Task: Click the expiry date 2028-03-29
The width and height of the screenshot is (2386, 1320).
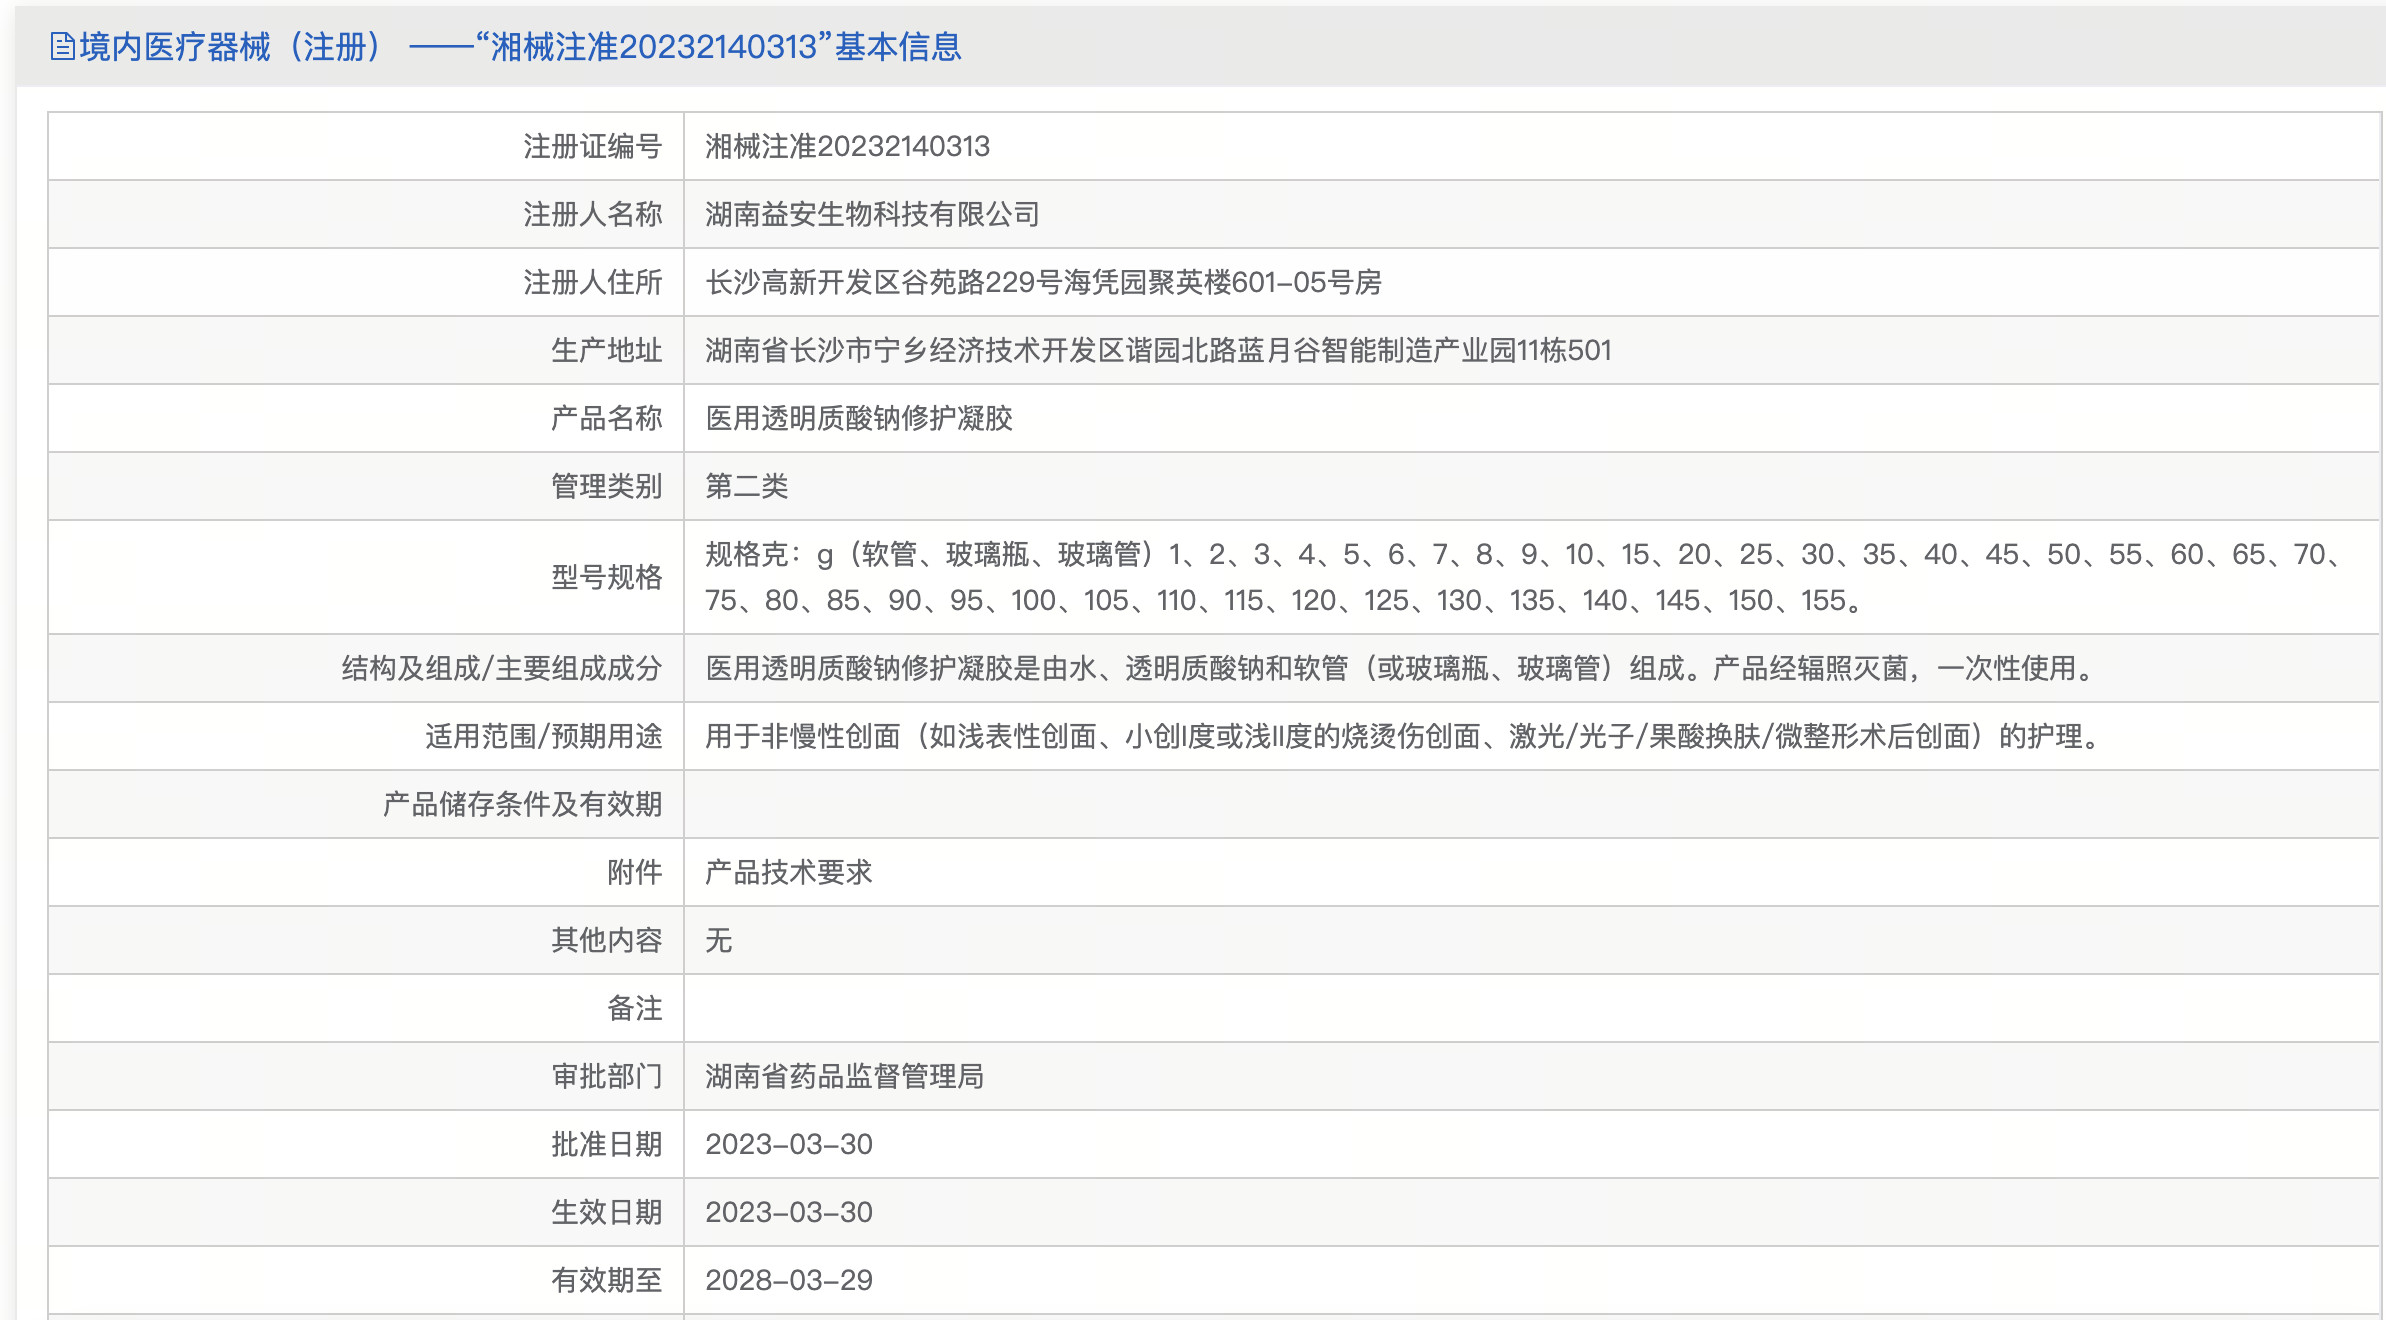Action: (789, 1281)
